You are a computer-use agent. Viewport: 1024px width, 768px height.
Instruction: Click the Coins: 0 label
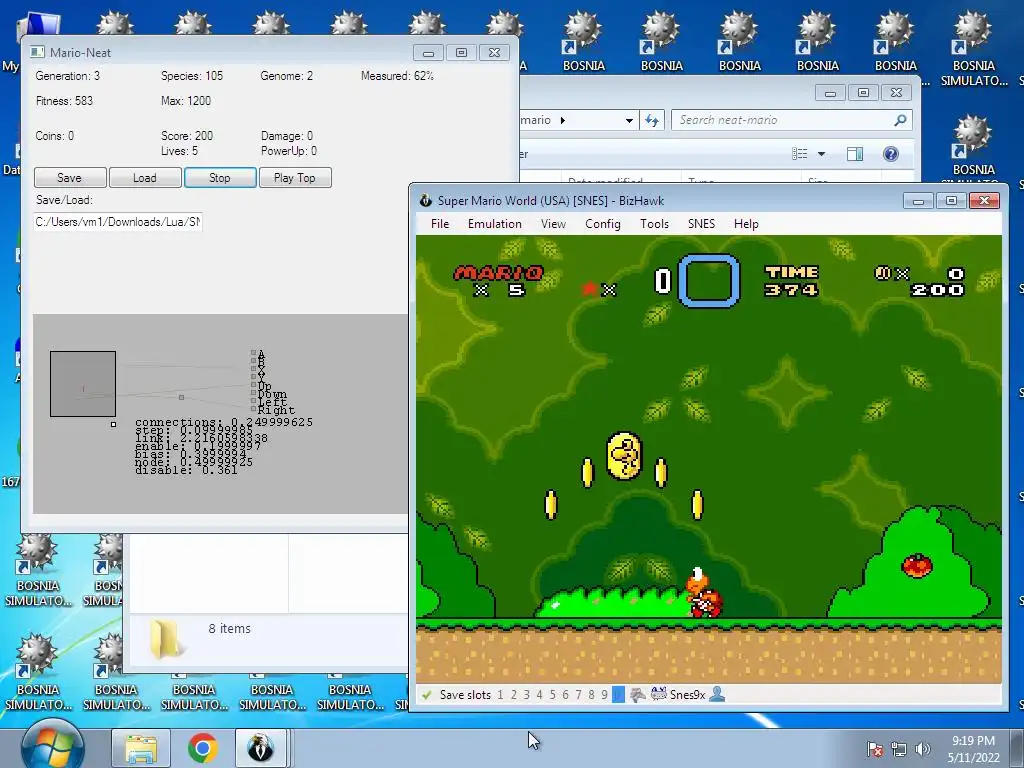tap(55, 136)
